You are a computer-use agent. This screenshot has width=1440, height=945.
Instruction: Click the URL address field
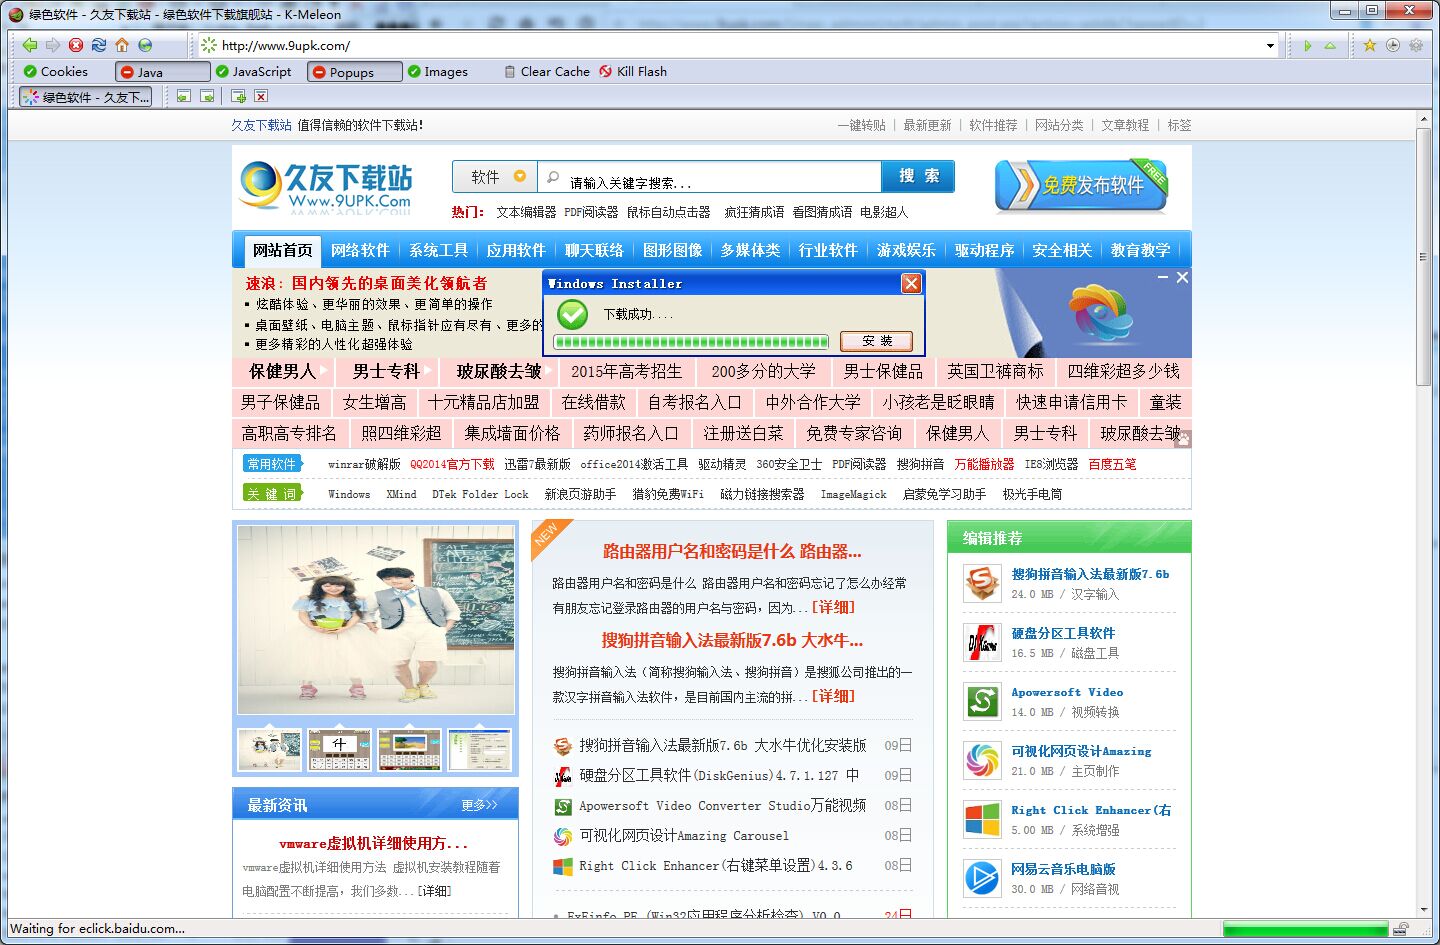[740, 45]
